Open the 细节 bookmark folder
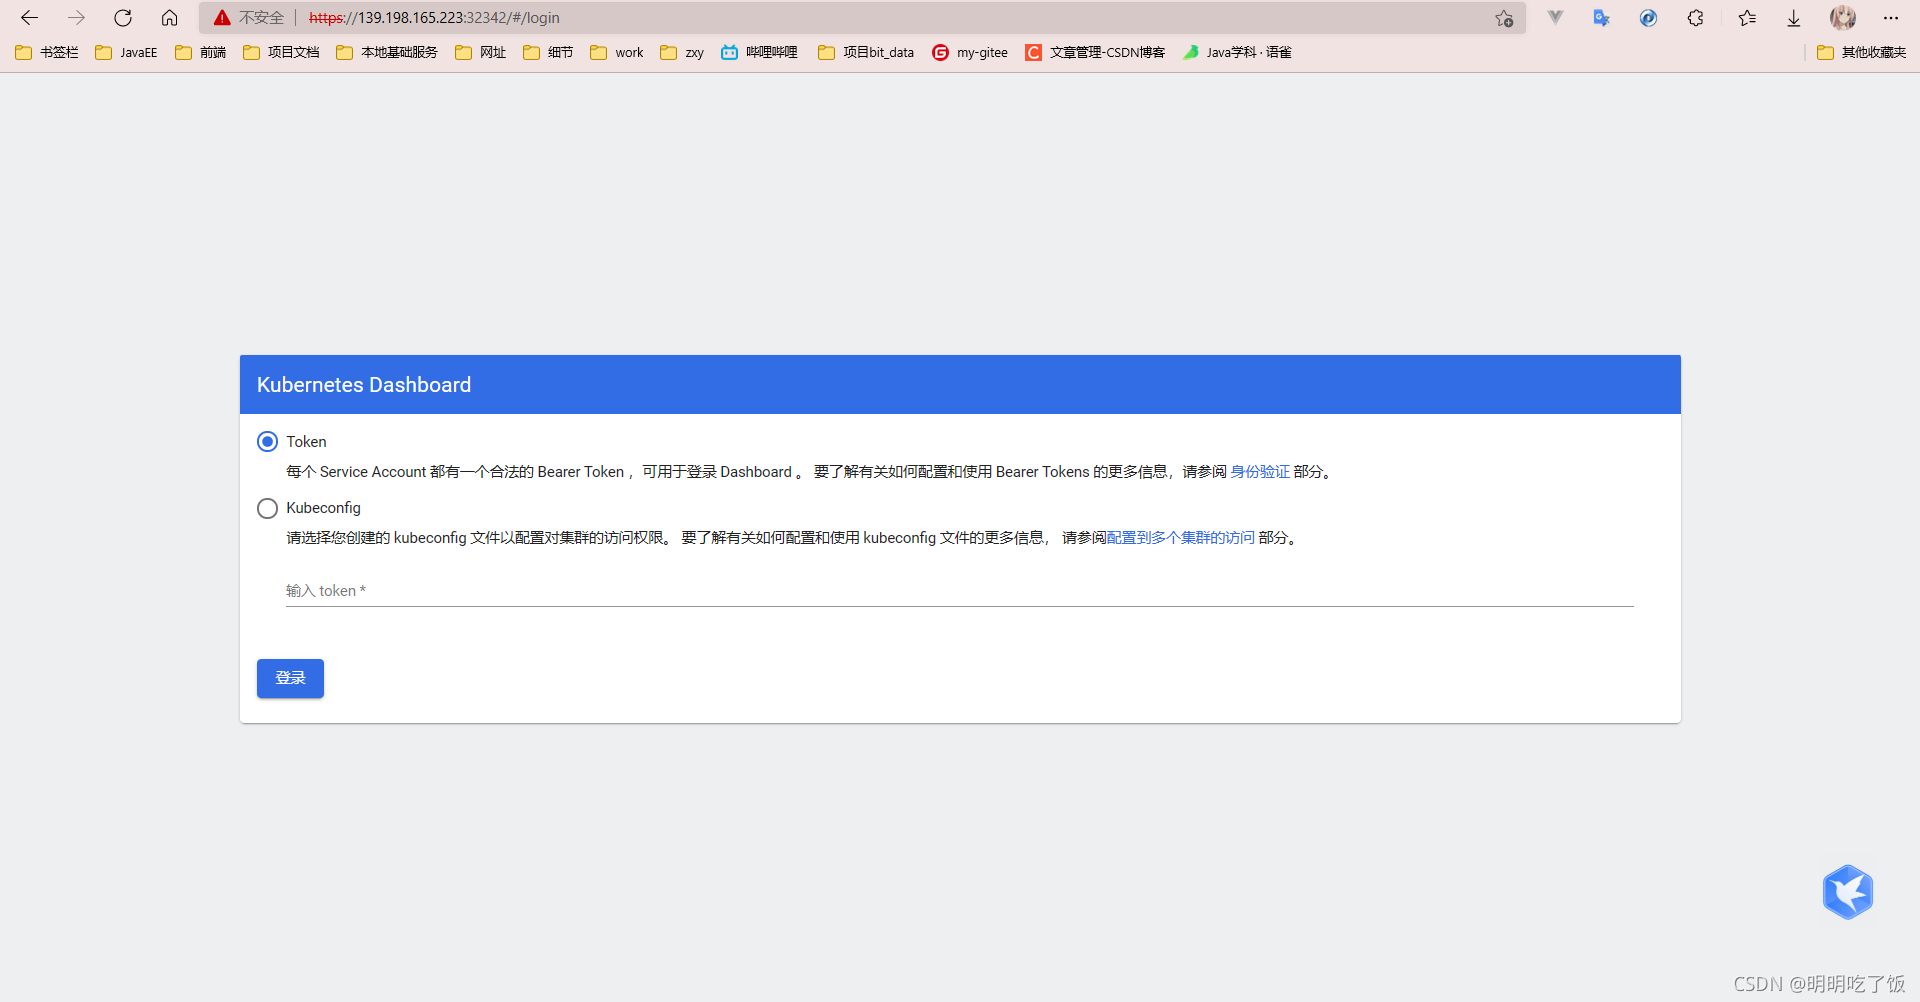Screen dimensions: 1920x1002 tap(548, 52)
